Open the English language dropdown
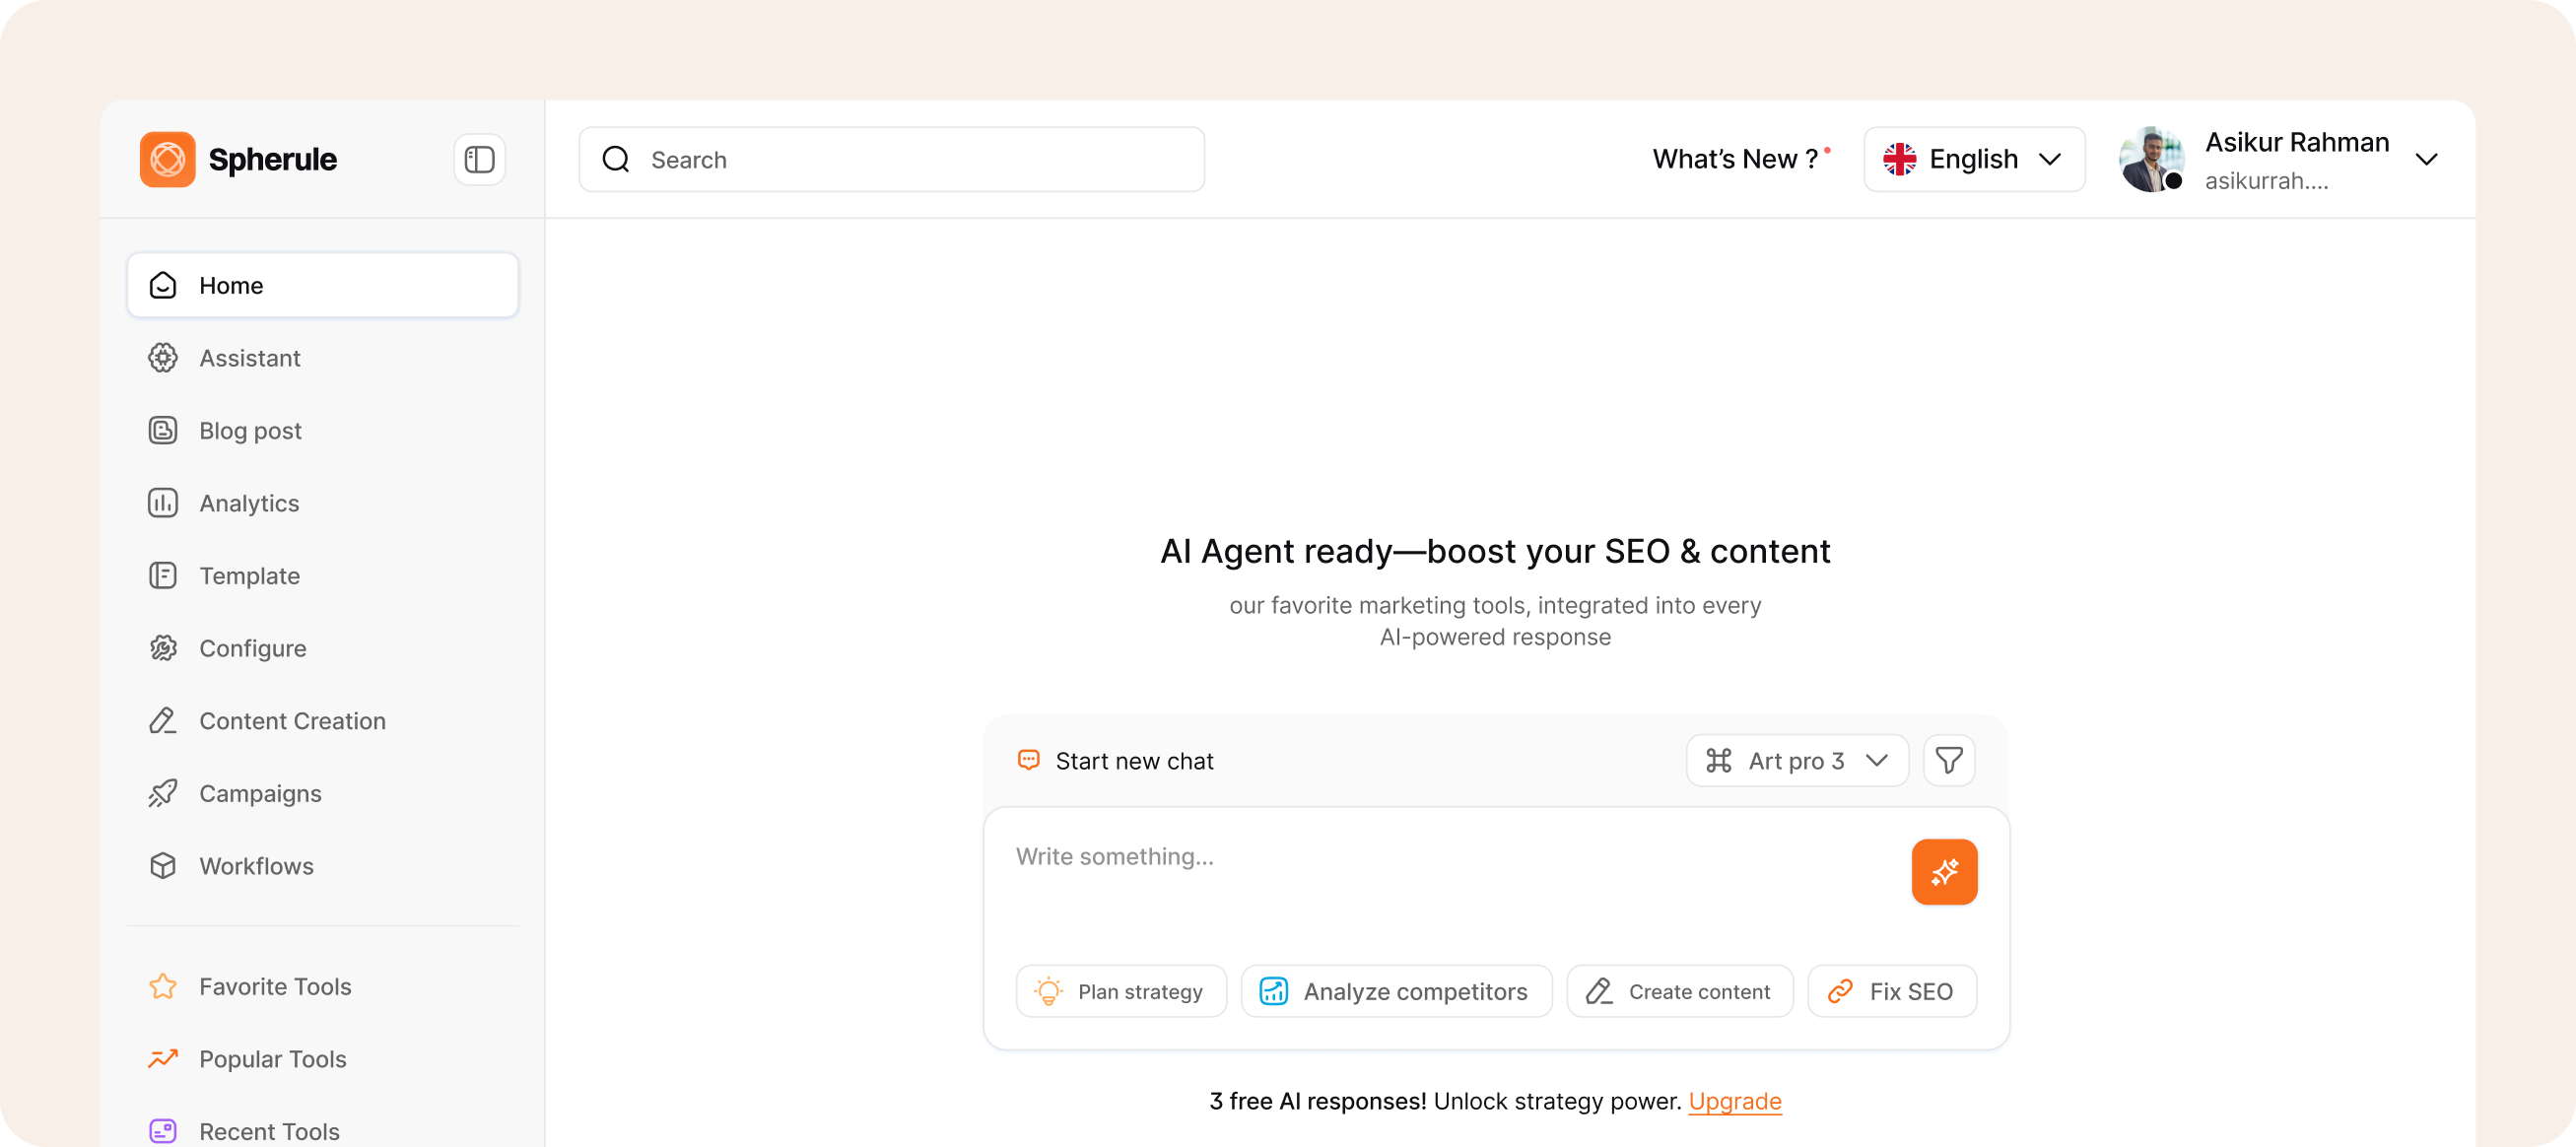2576x1147 pixels. pyautogui.click(x=1973, y=159)
